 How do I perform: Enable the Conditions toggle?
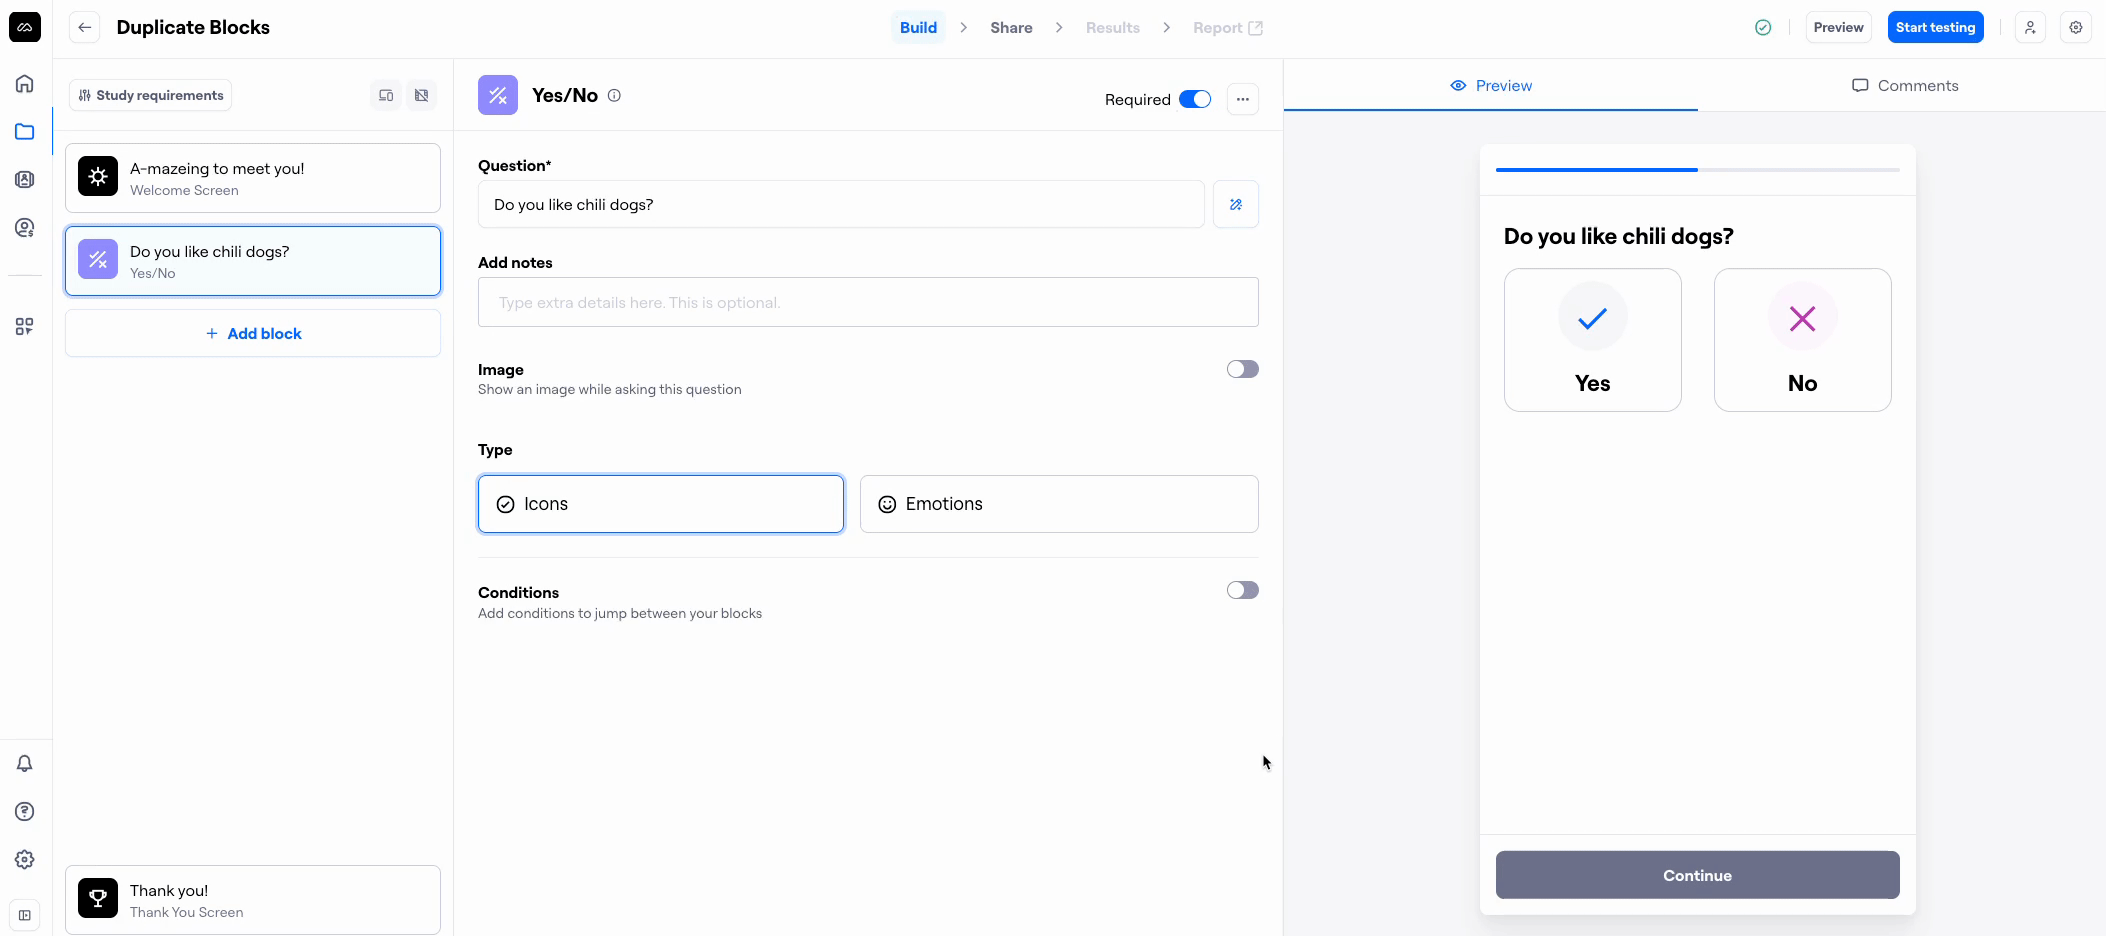[x=1242, y=590]
